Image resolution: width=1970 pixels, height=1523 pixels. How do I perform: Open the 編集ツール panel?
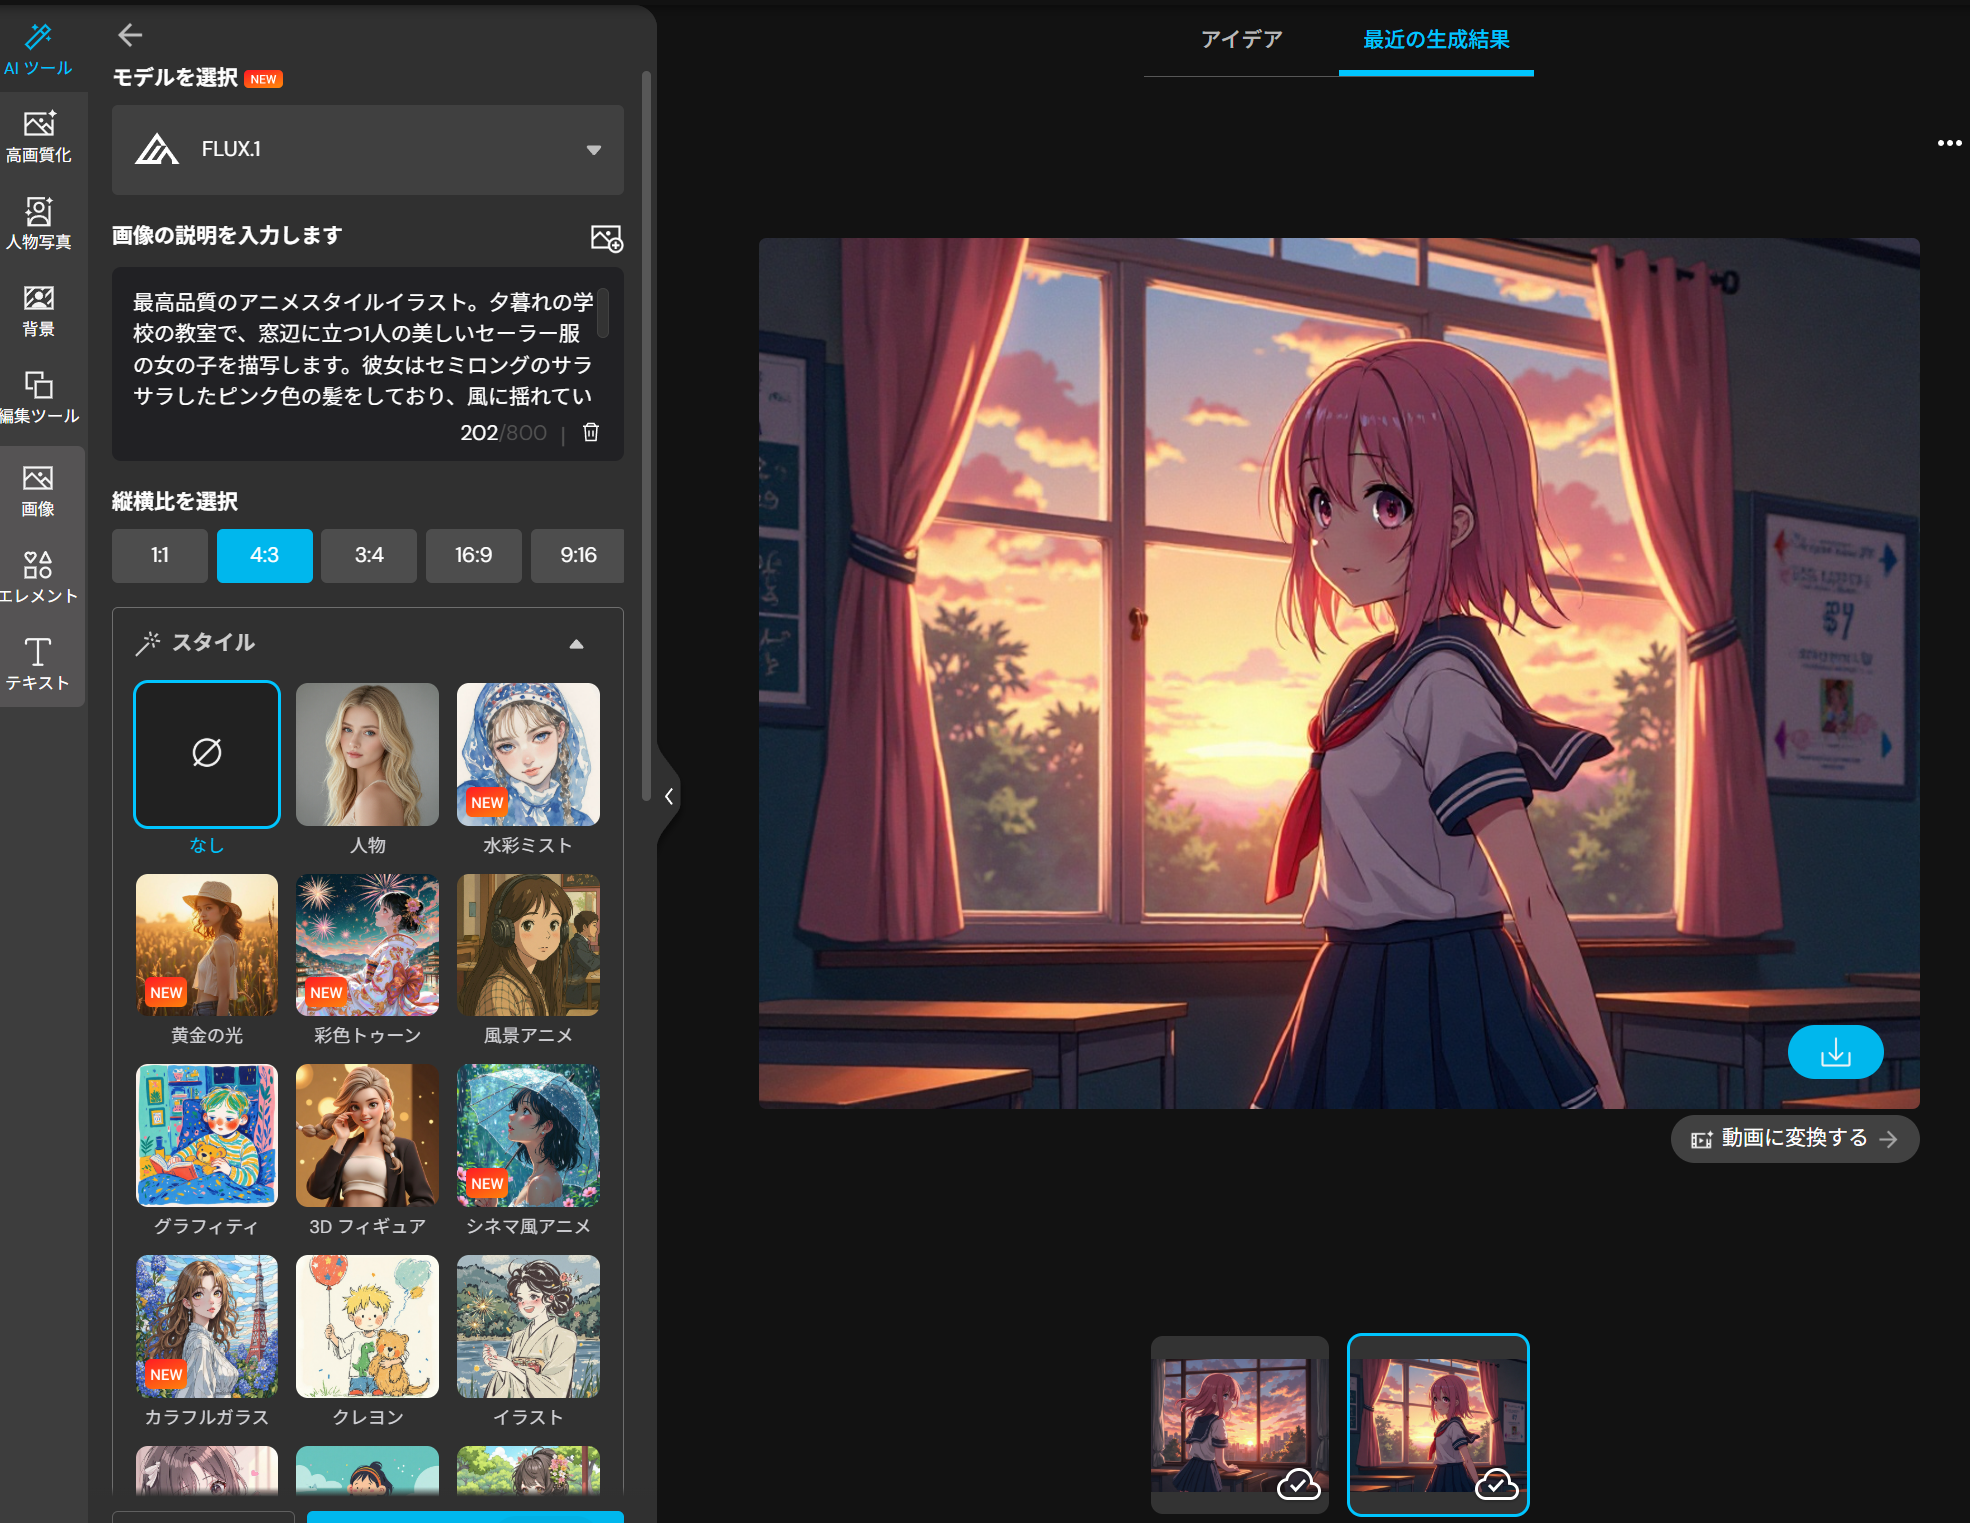[39, 397]
